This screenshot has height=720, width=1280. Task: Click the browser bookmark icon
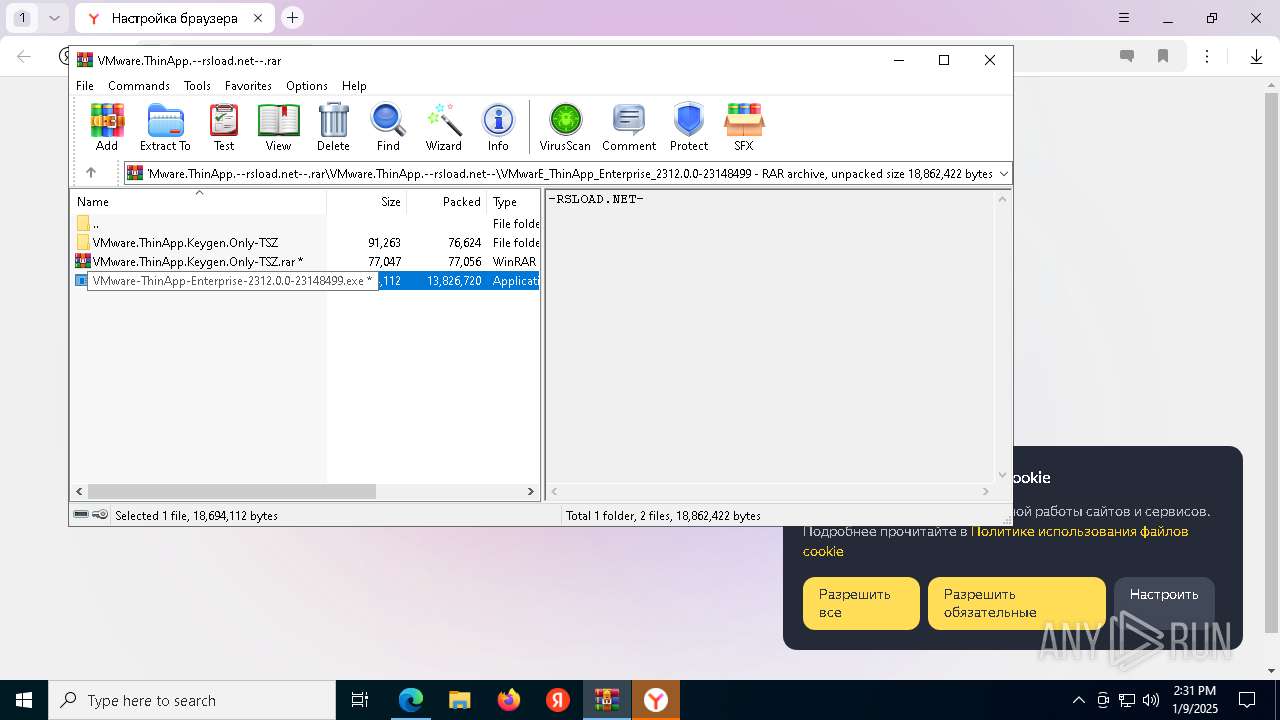[1163, 57]
